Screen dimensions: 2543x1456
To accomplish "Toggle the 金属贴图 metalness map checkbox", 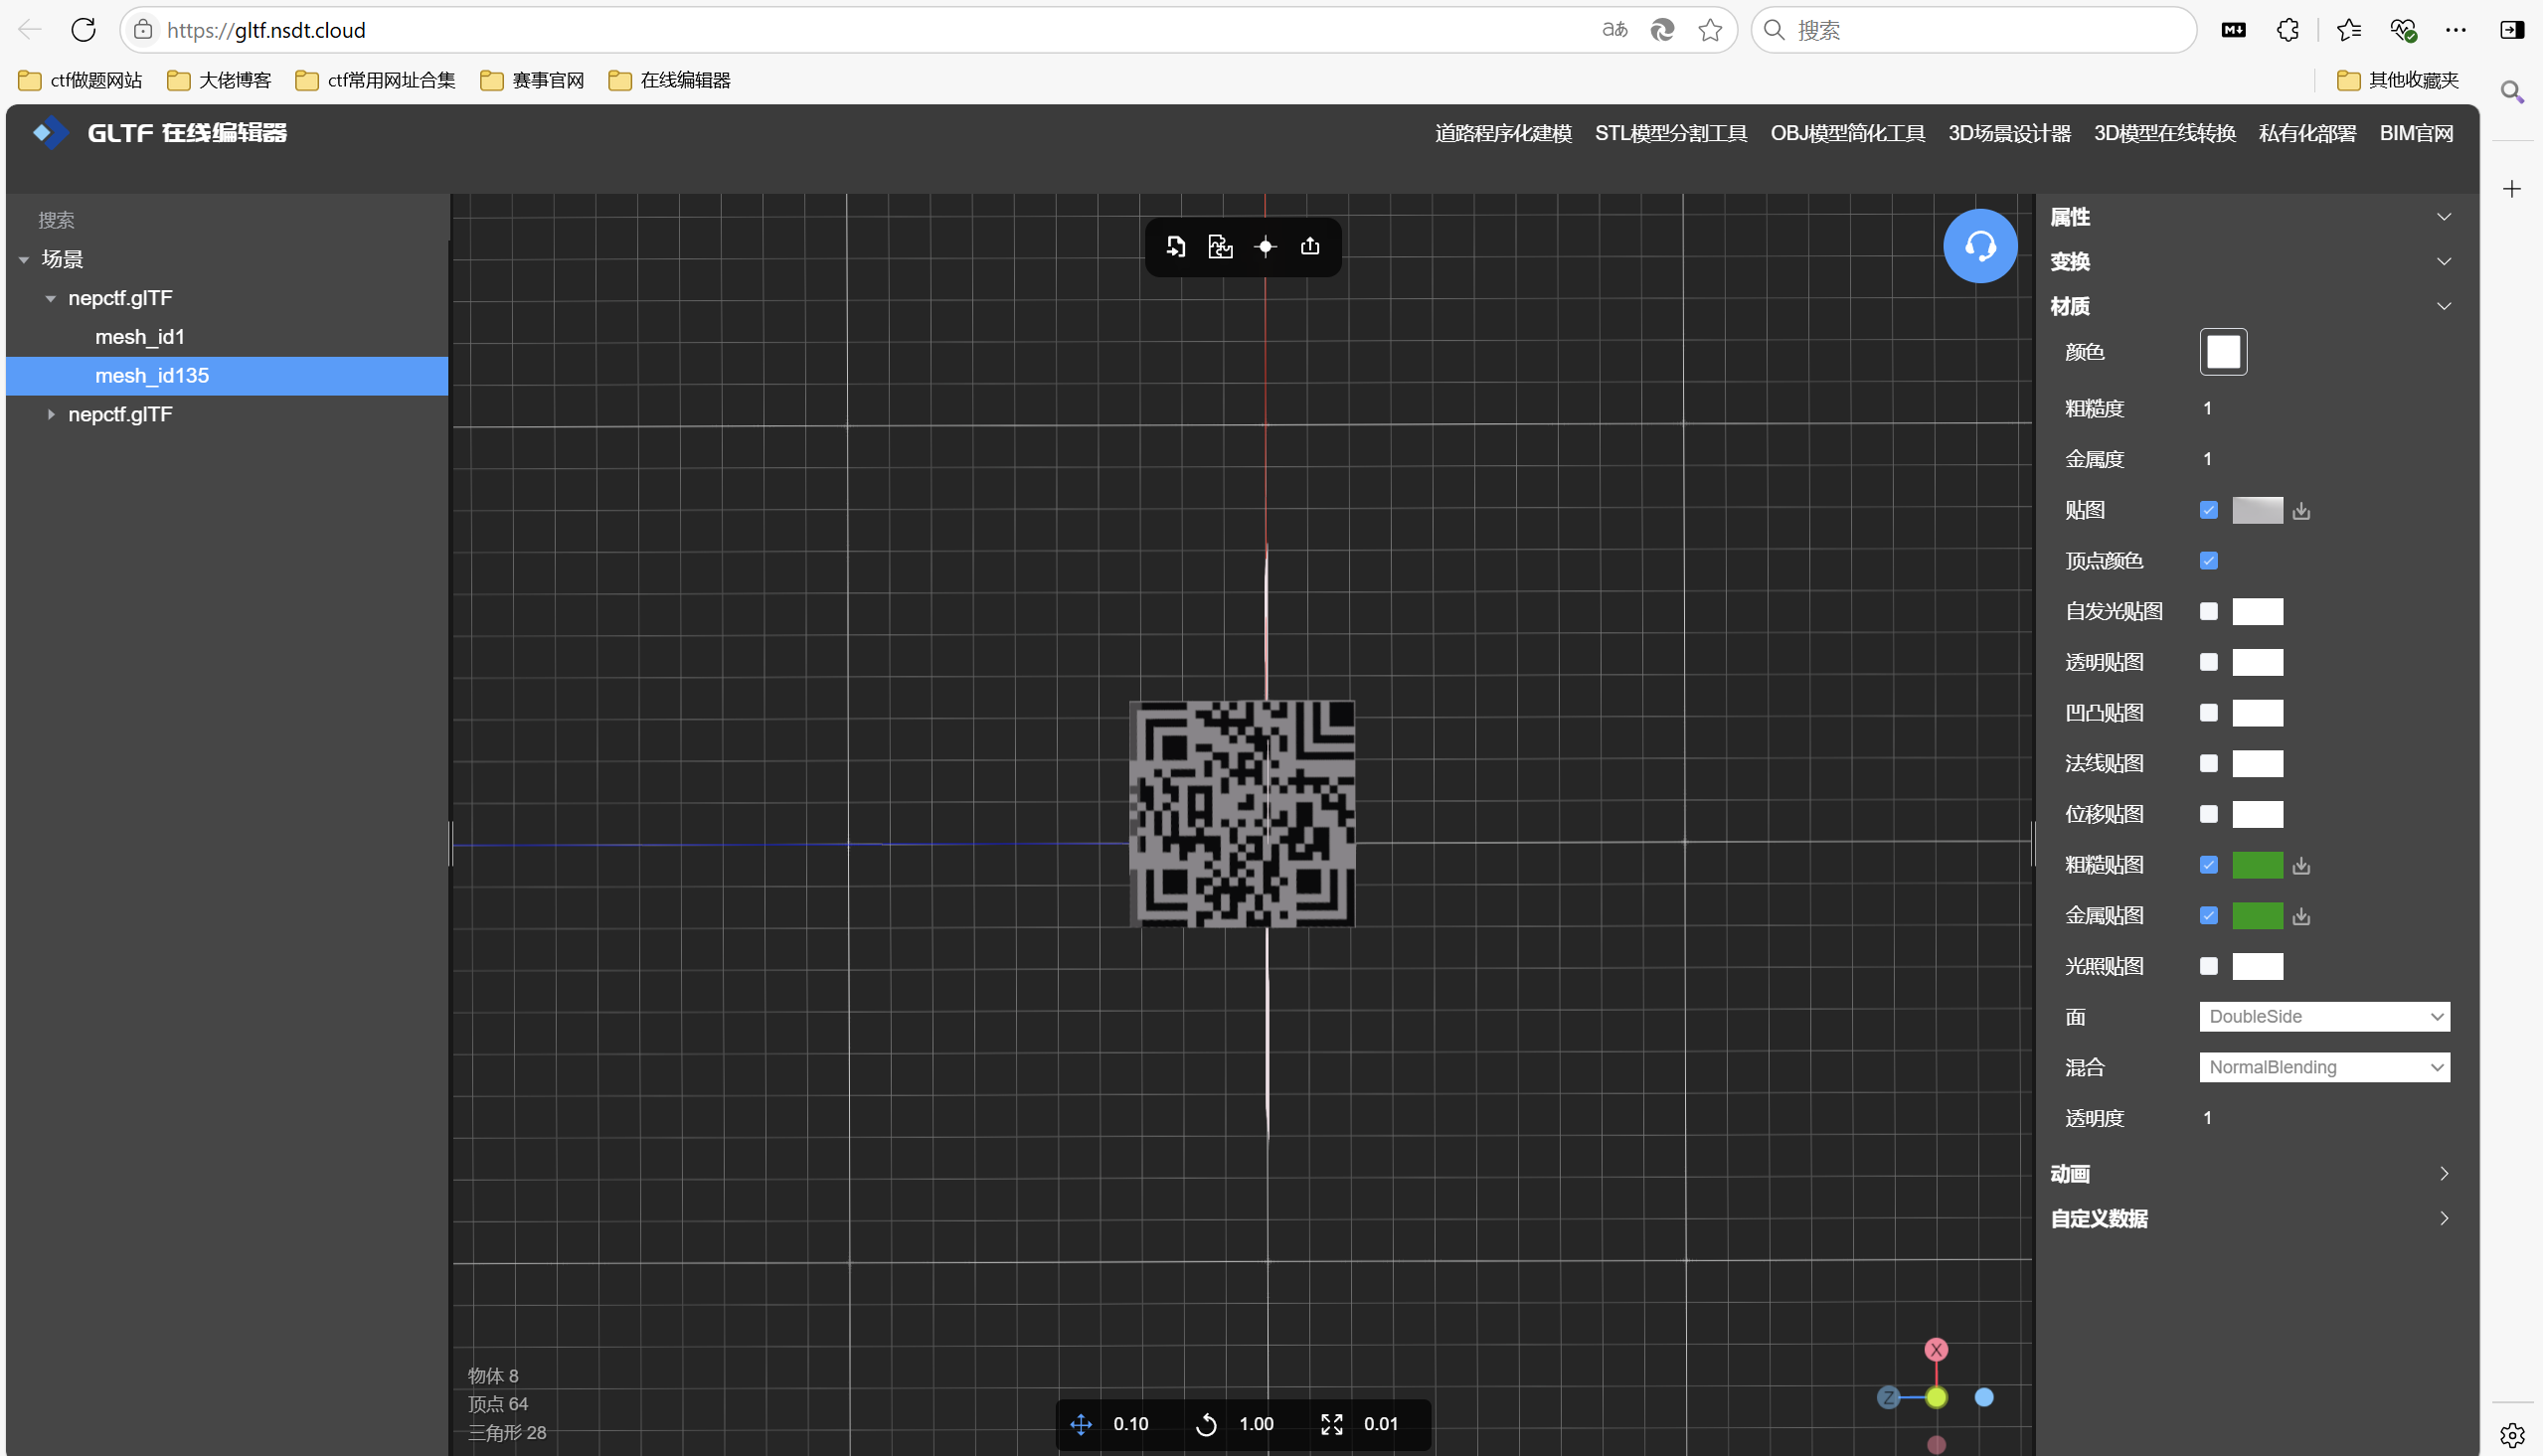I will pyautogui.click(x=2209, y=916).
